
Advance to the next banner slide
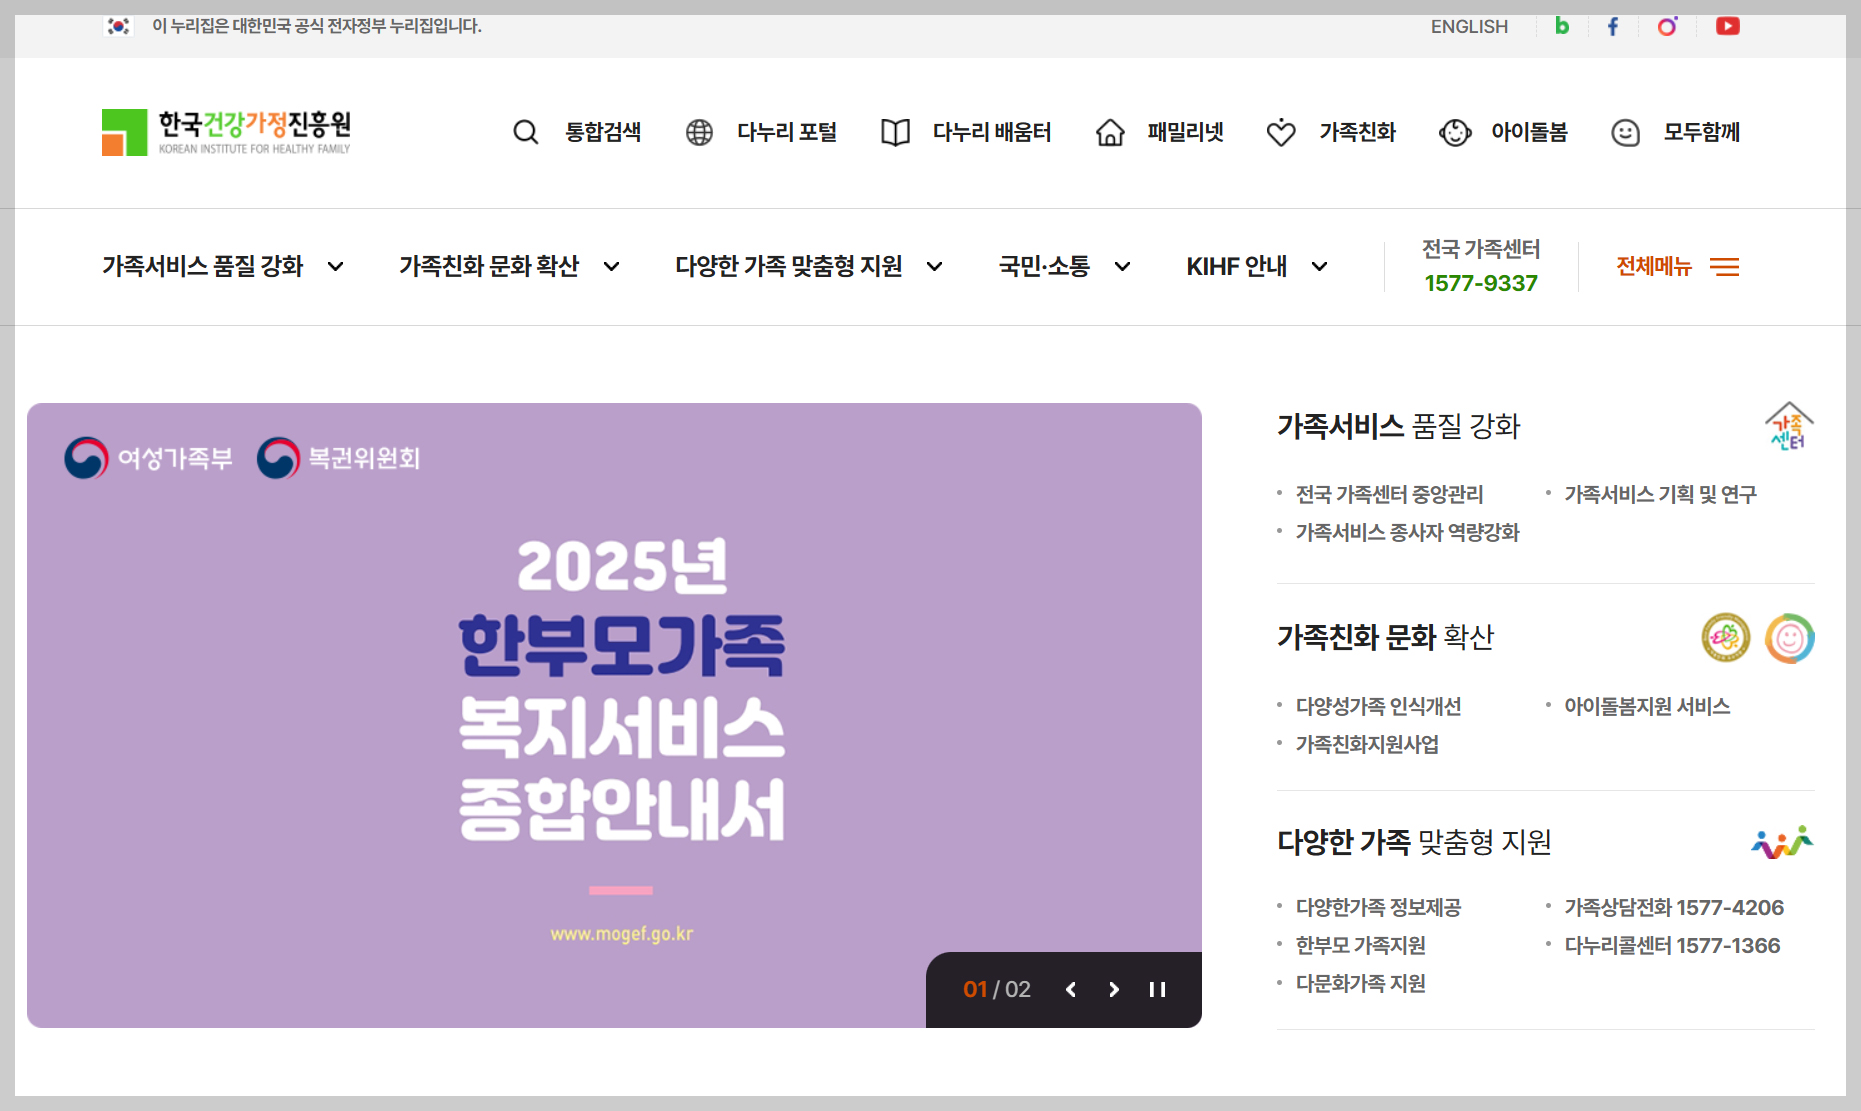pyautogui.click(x=1113, y=989)
